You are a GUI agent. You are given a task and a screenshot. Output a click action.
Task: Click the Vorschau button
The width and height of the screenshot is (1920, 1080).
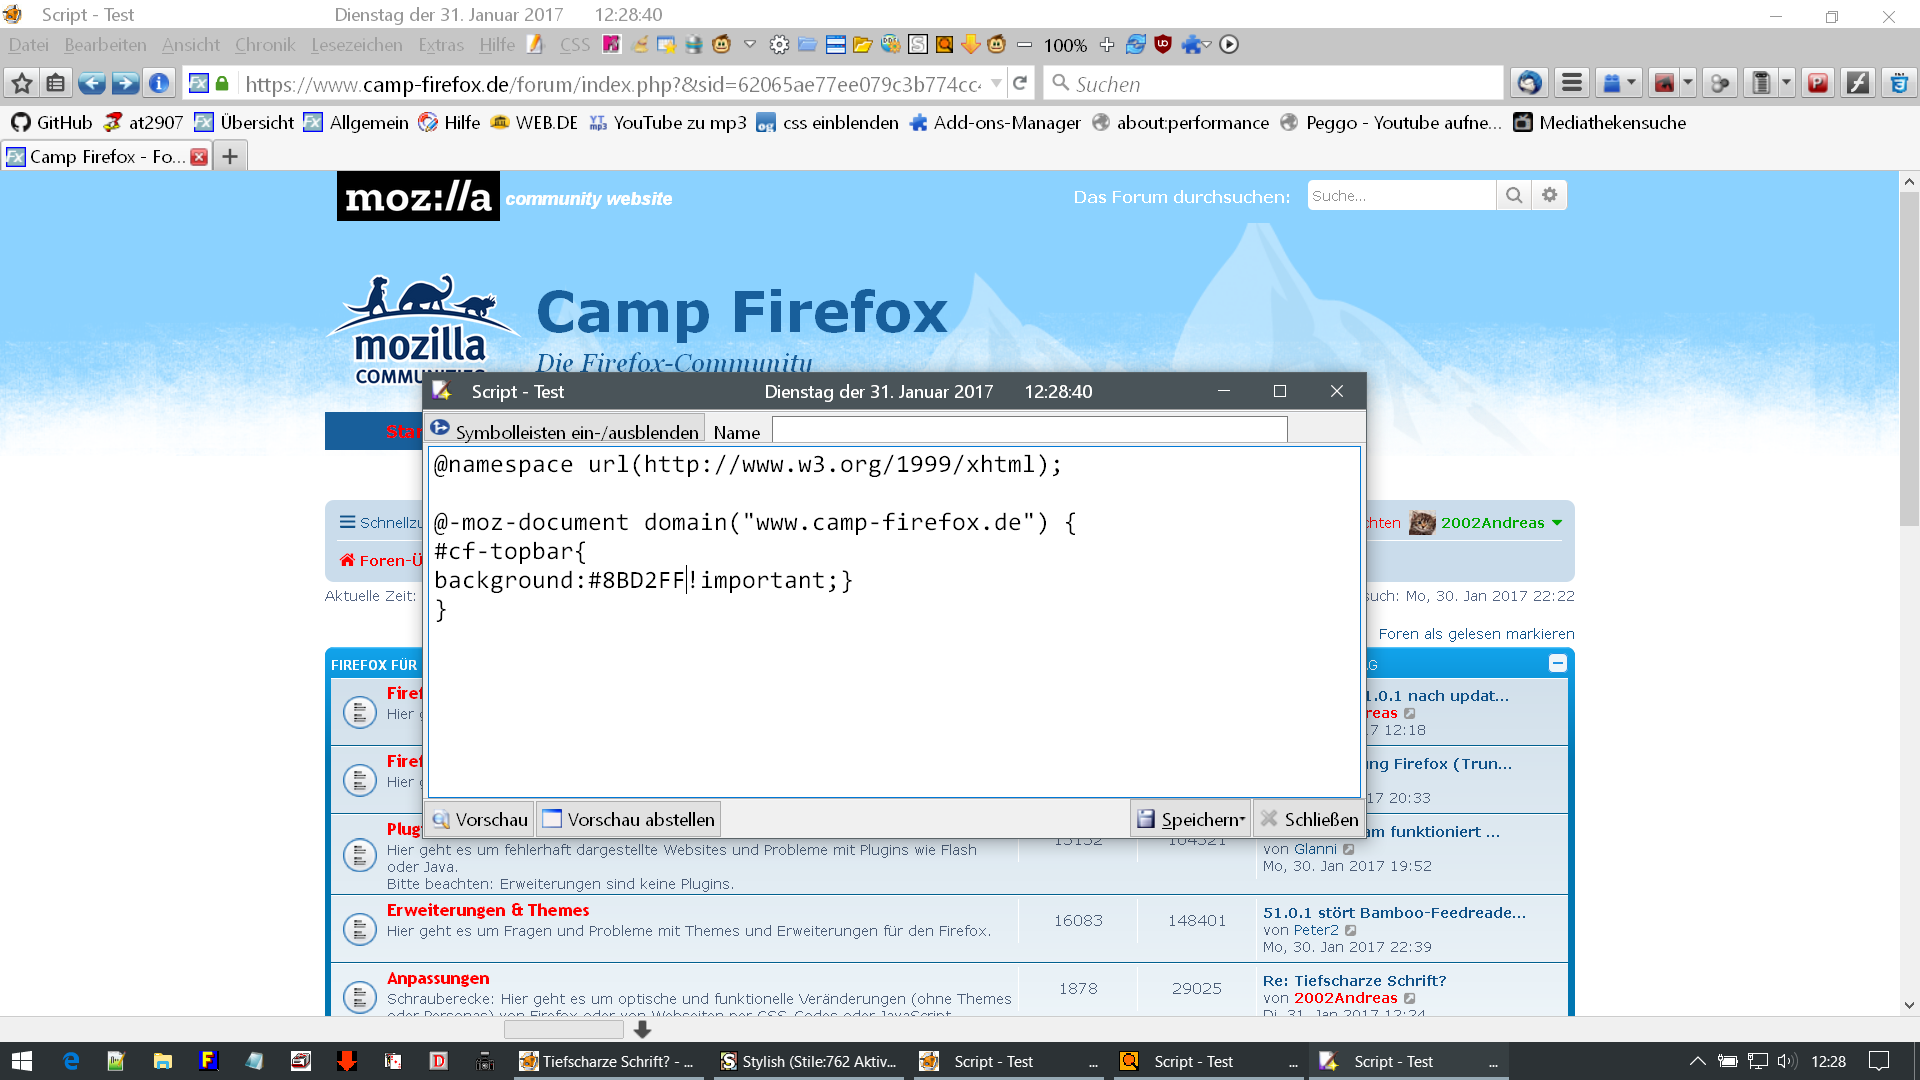(x=480, y=819)
